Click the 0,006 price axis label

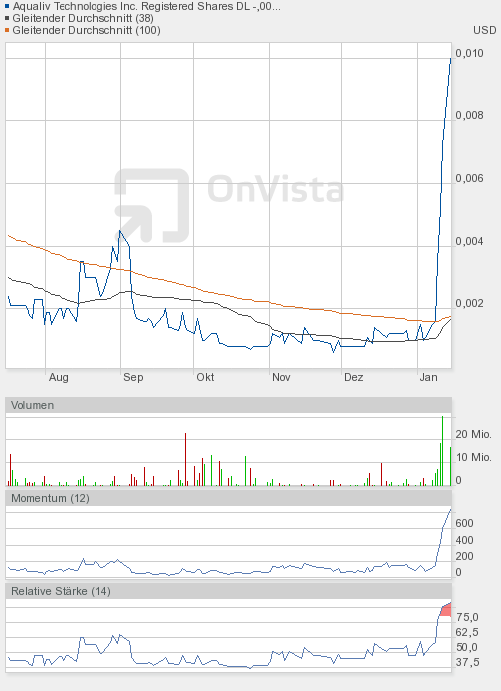(x=469, y=178)
